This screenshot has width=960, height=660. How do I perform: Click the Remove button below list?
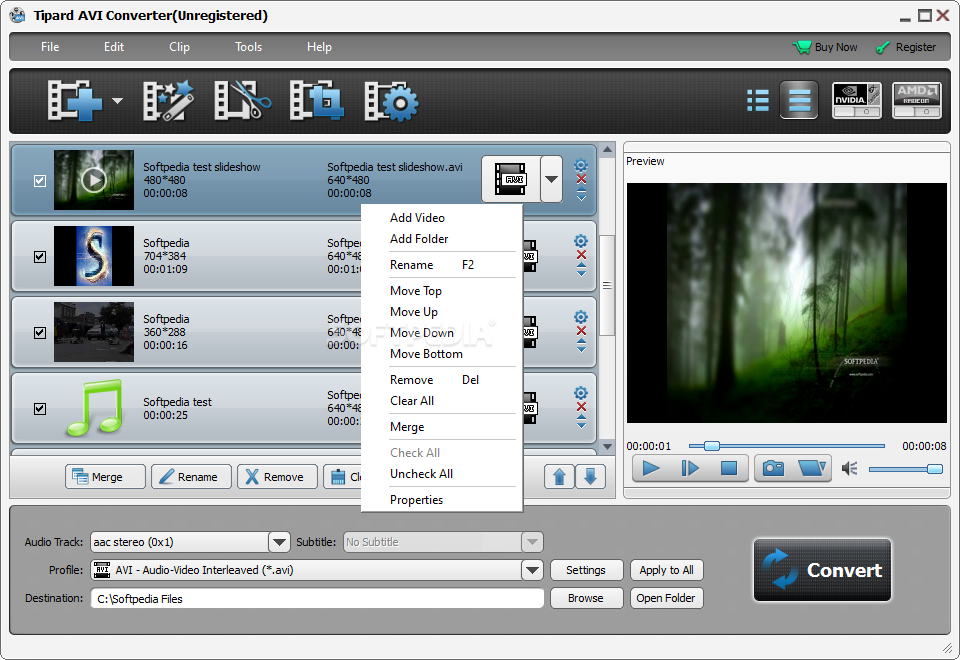click(x=277, y=477)
